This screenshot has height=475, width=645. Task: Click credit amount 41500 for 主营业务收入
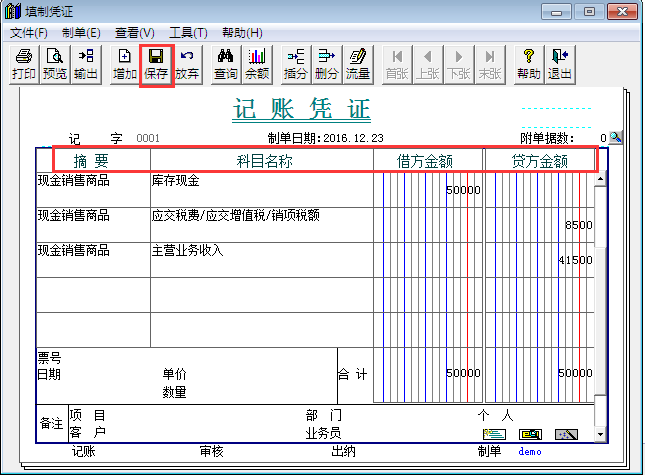point(575,260)
